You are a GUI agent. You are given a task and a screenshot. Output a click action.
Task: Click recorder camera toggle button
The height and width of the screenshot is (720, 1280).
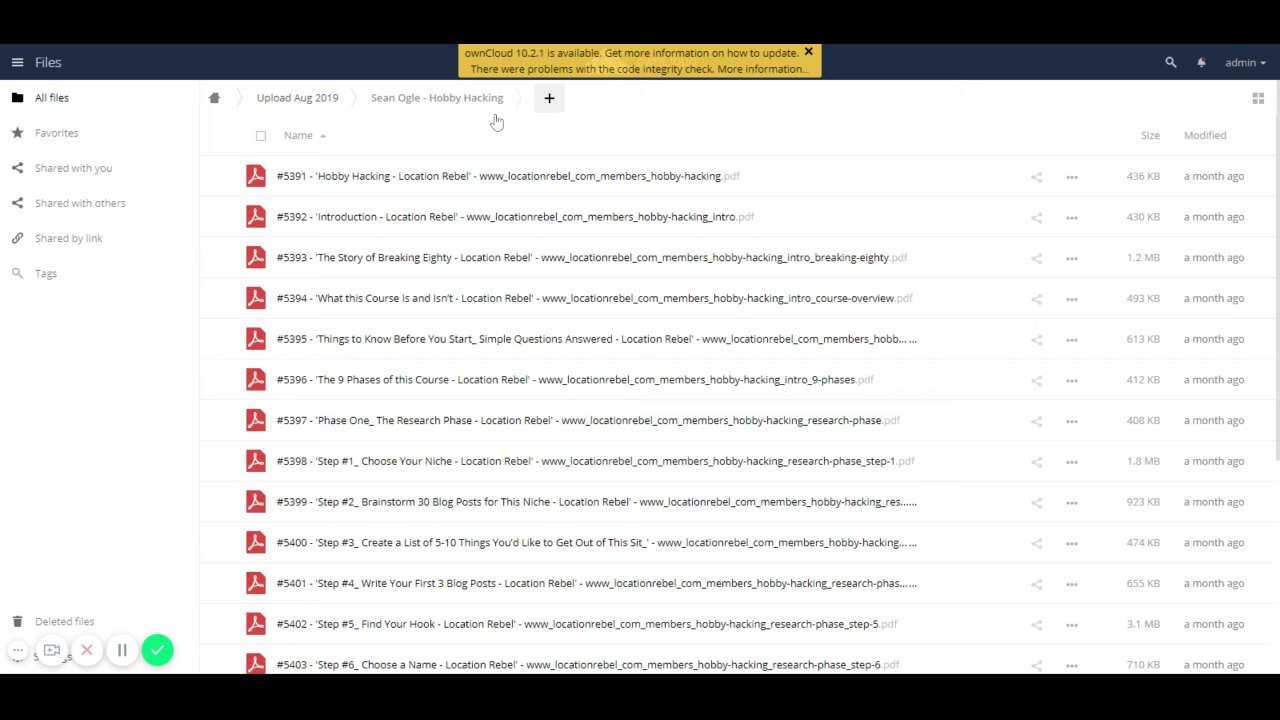pos(52,651)
